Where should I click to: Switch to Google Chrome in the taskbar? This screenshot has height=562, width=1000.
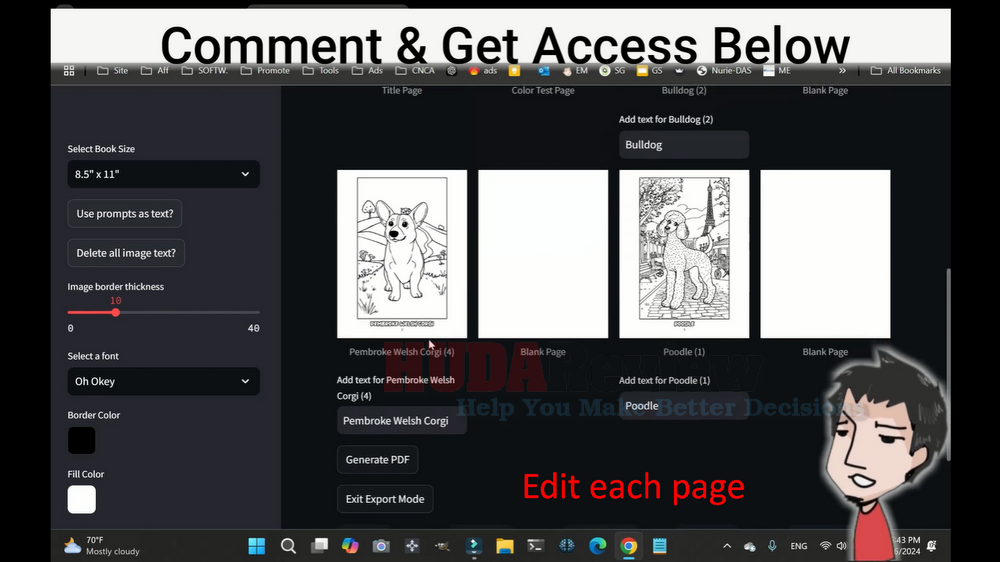tap(628, 546)
